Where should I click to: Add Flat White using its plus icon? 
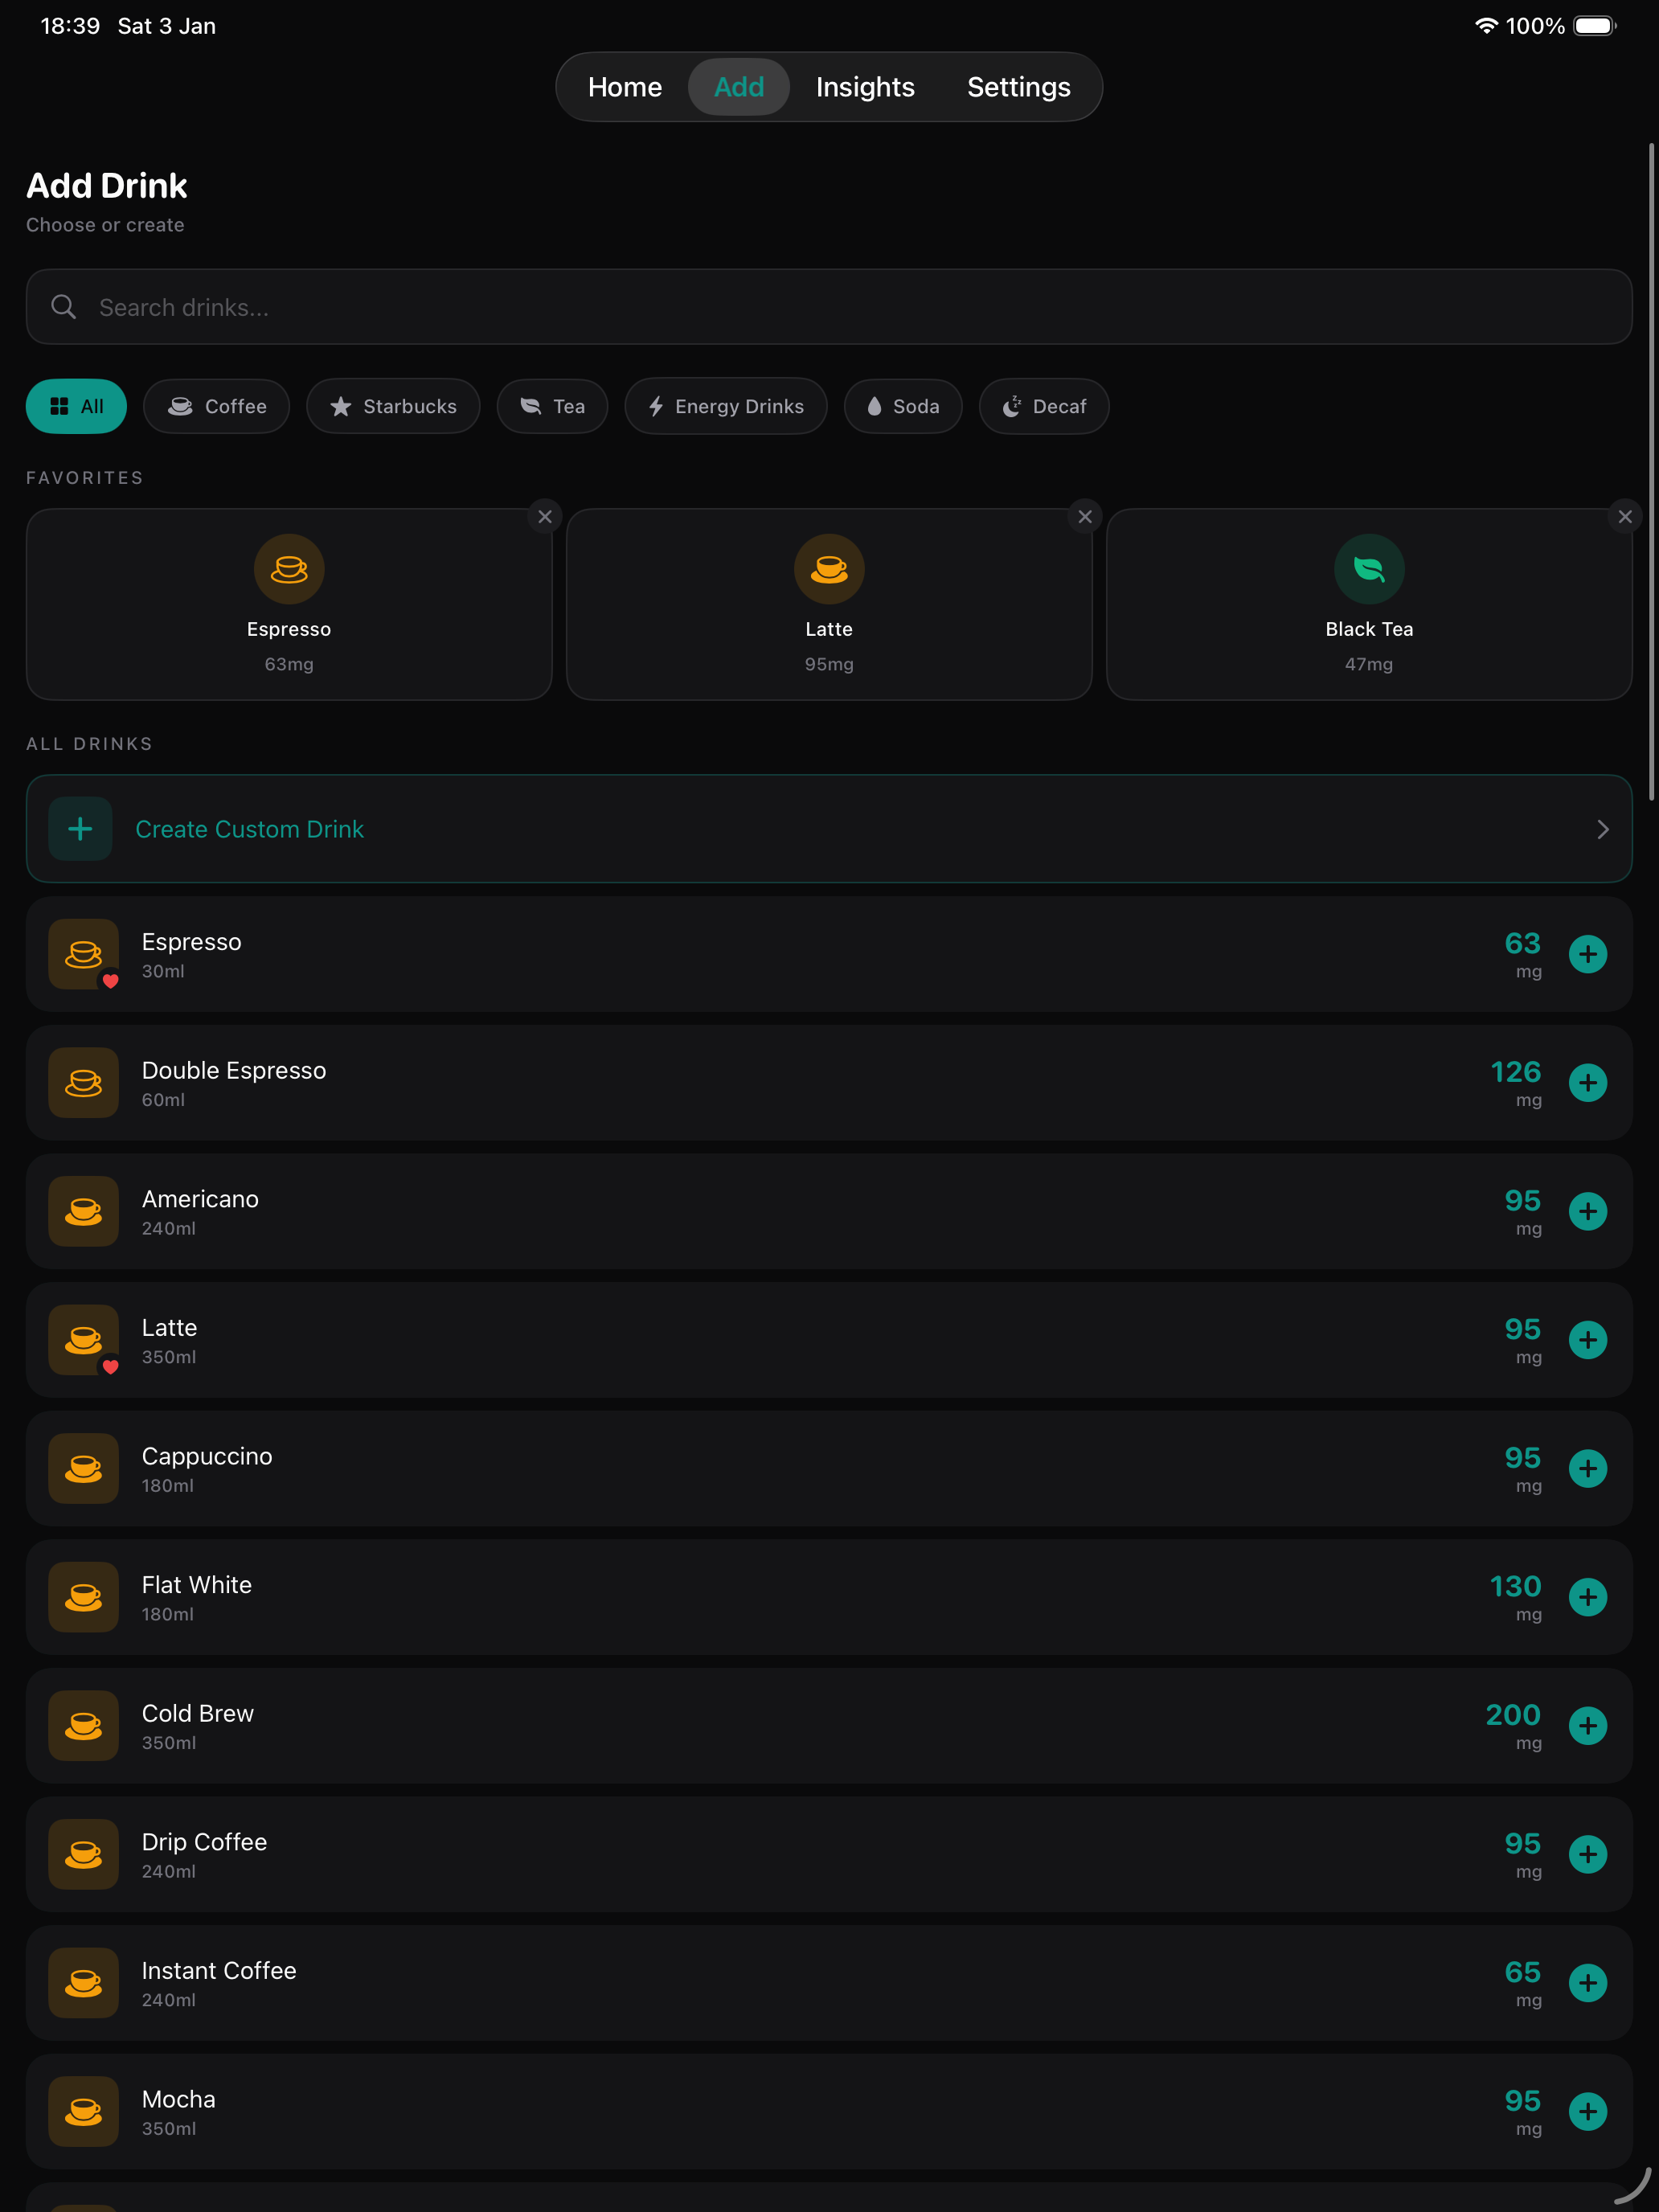(1587, 1597)
